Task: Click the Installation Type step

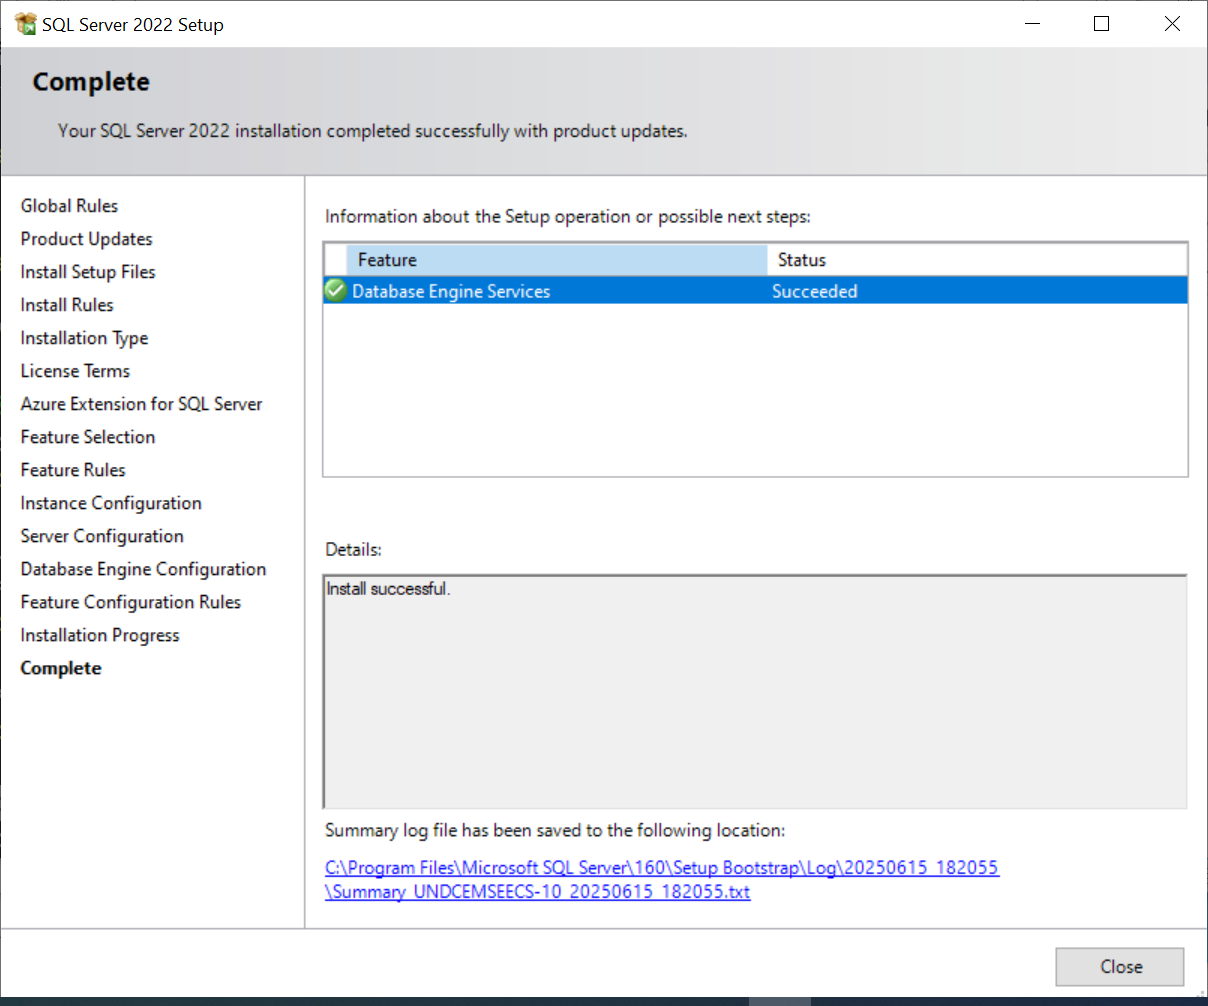Action: (84, 338)
